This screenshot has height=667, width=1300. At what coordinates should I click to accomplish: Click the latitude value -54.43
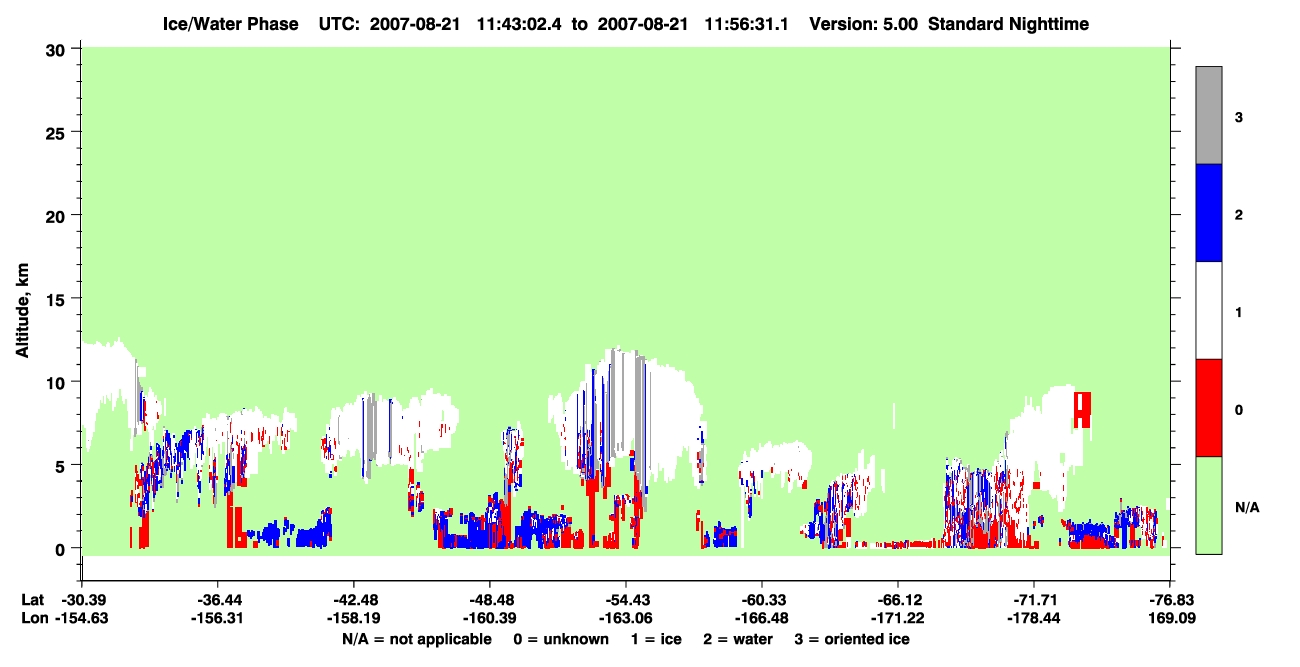point(625,600)
